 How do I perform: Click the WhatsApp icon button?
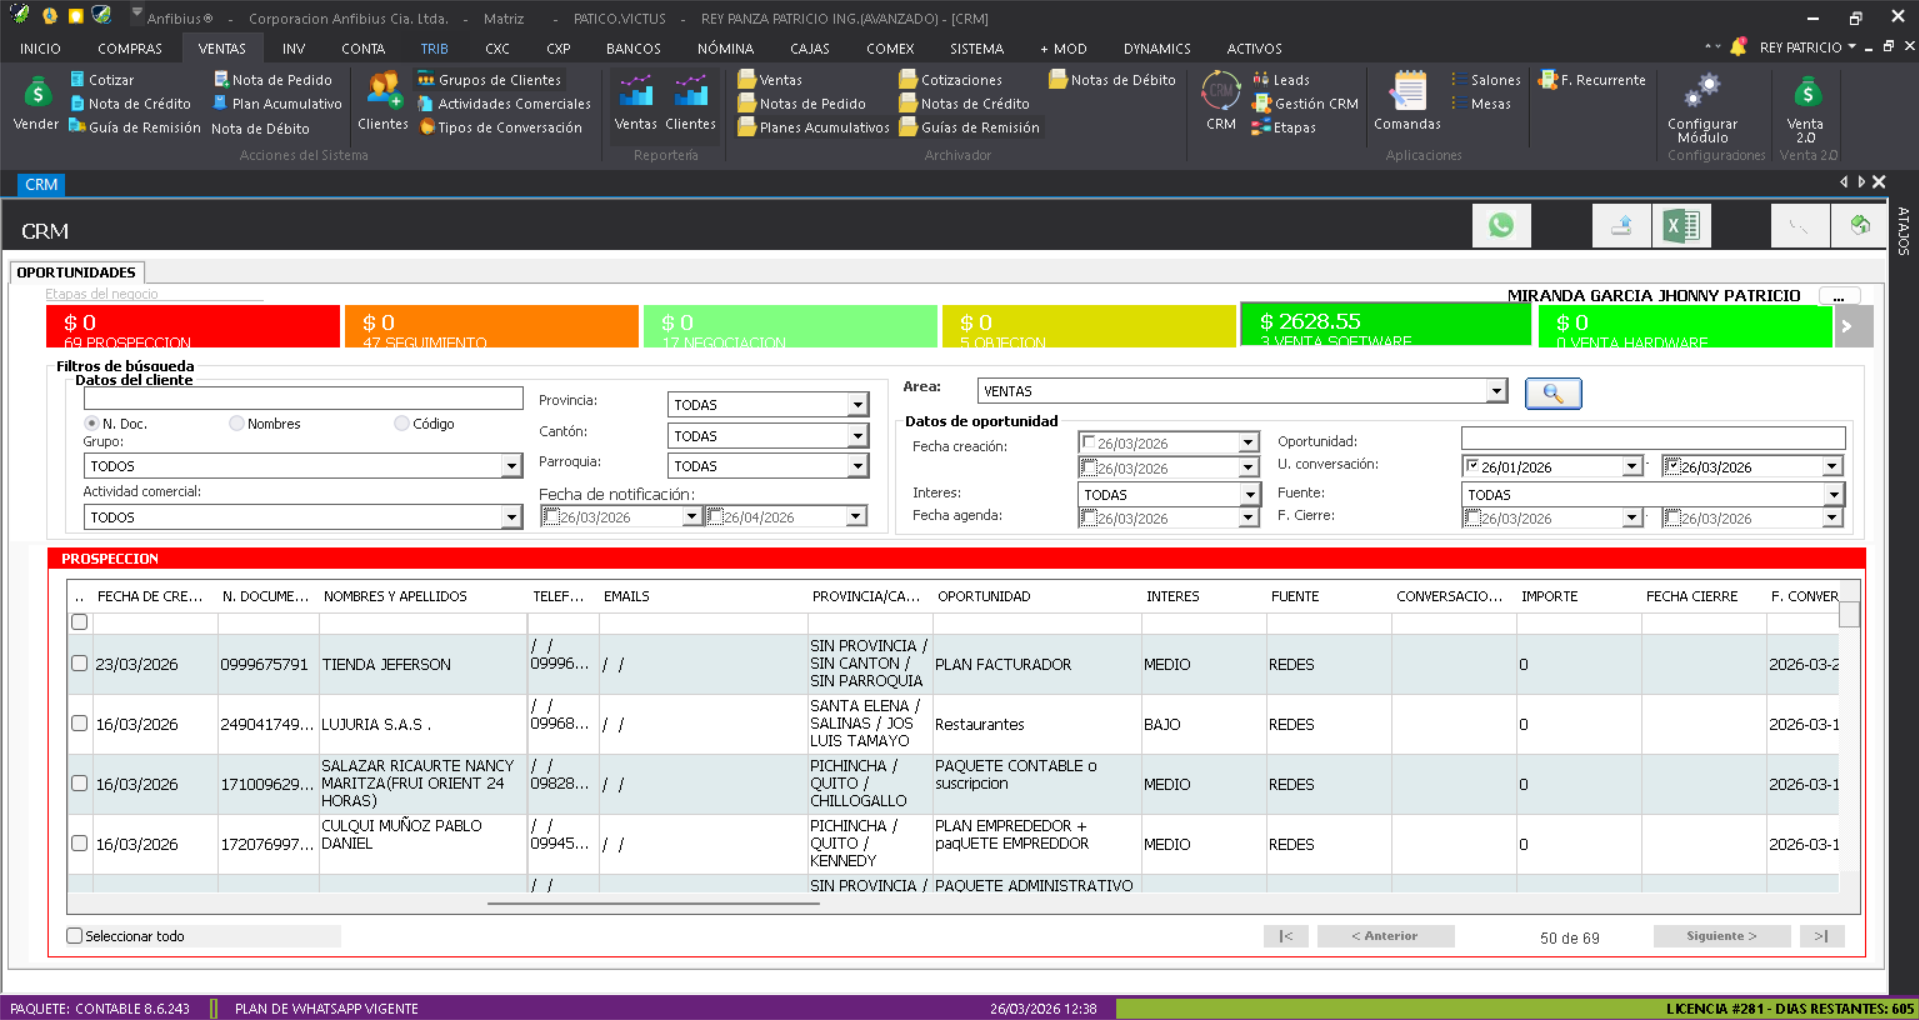[1500, 226]
